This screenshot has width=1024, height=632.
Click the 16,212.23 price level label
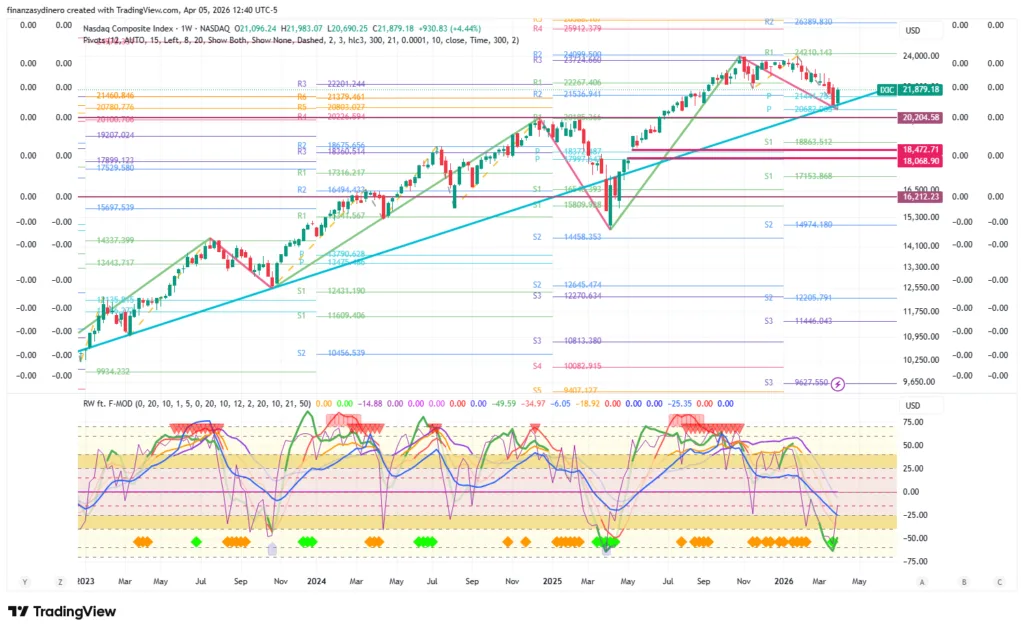921,197
